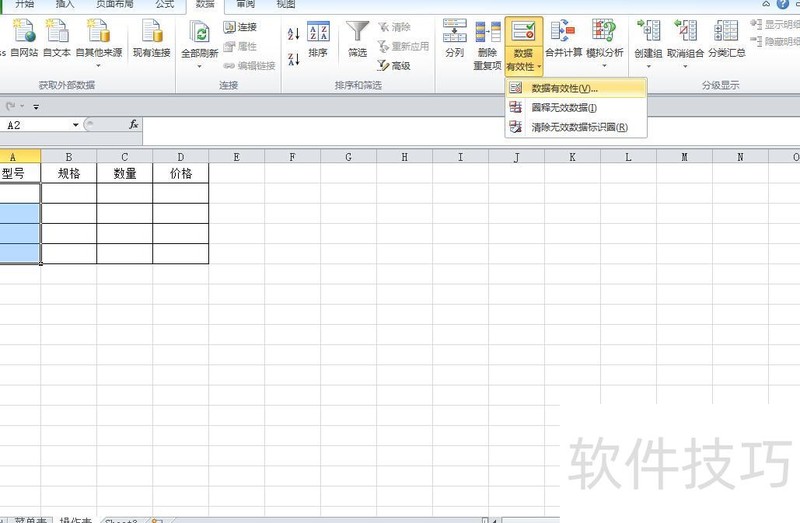Minimize the ribbon caret icon
This screenshot has width=800, height=523.
click(x=766, y=4)
